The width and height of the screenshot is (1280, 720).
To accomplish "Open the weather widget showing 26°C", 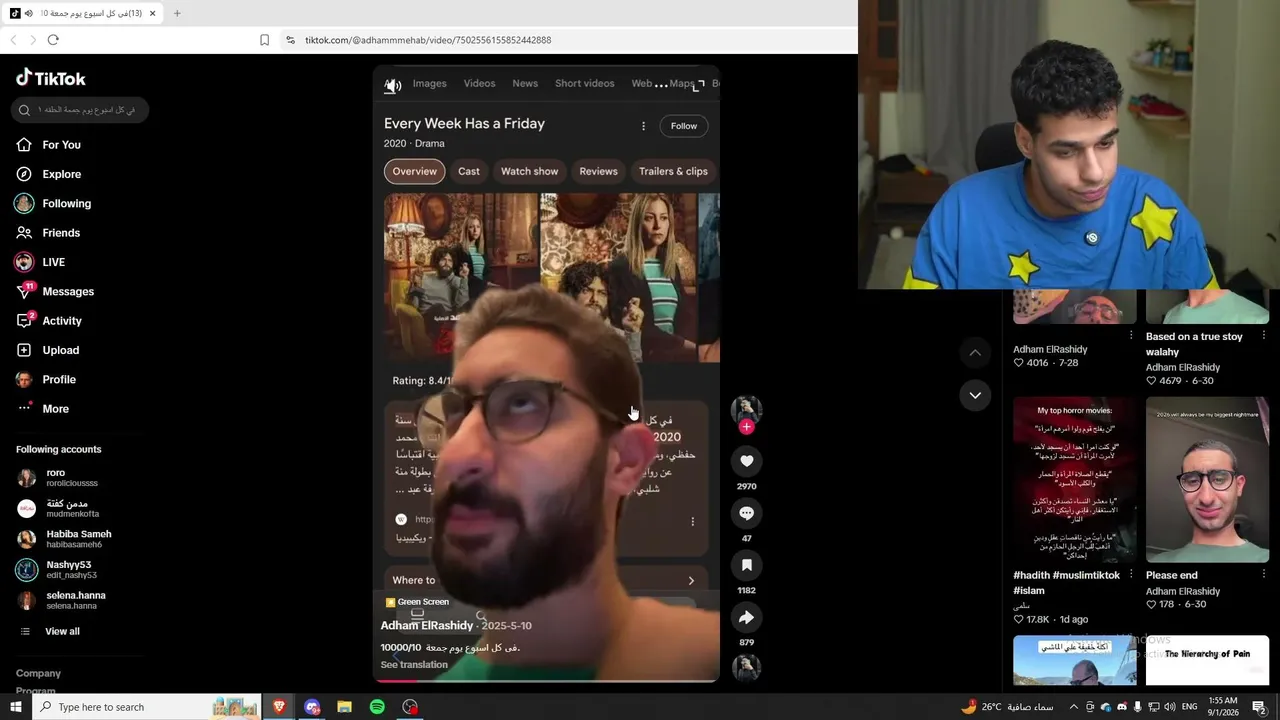I will 1007,707.
